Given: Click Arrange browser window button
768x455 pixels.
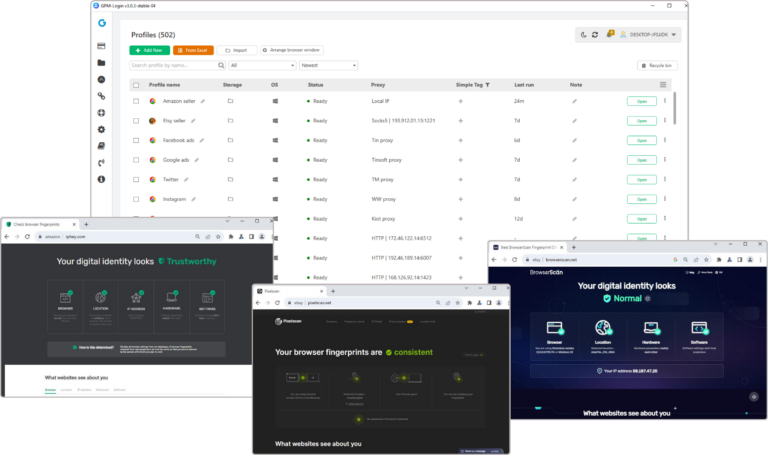Looking at the screenshot, I should click(292, 50).
